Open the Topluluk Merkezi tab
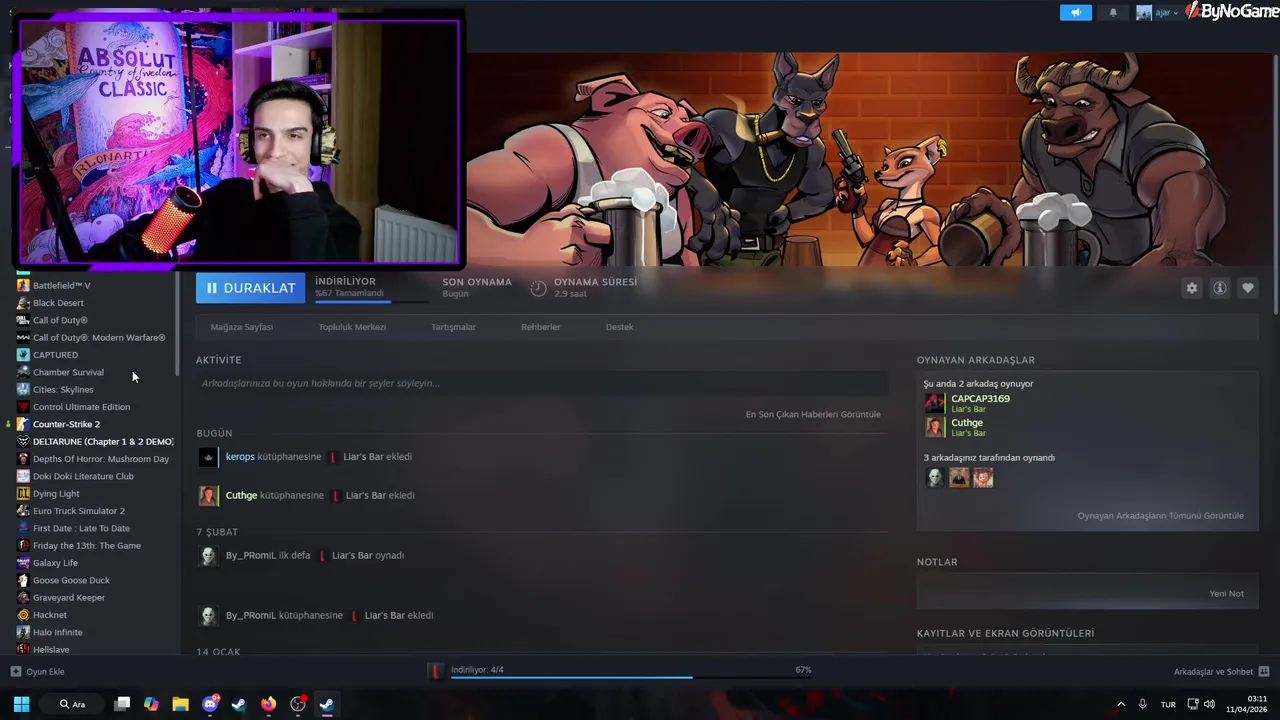 coord(352,327)
